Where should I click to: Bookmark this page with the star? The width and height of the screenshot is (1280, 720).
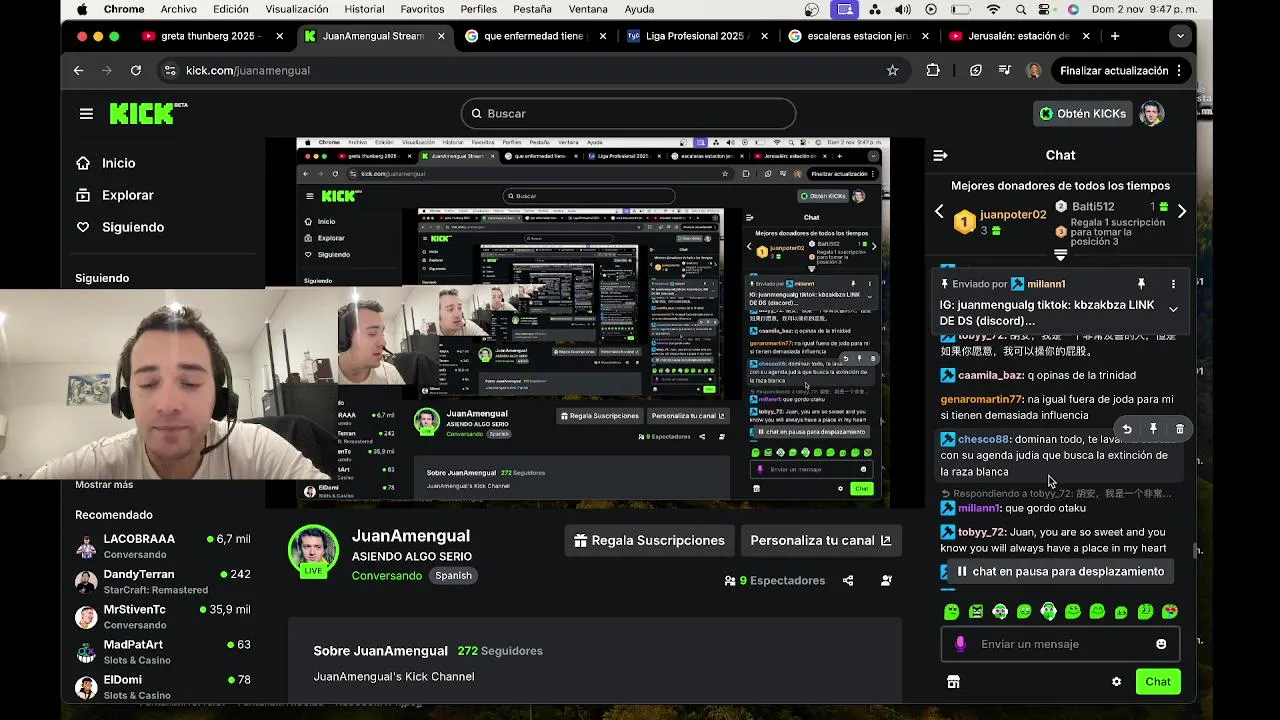click(x=892, y=71)
